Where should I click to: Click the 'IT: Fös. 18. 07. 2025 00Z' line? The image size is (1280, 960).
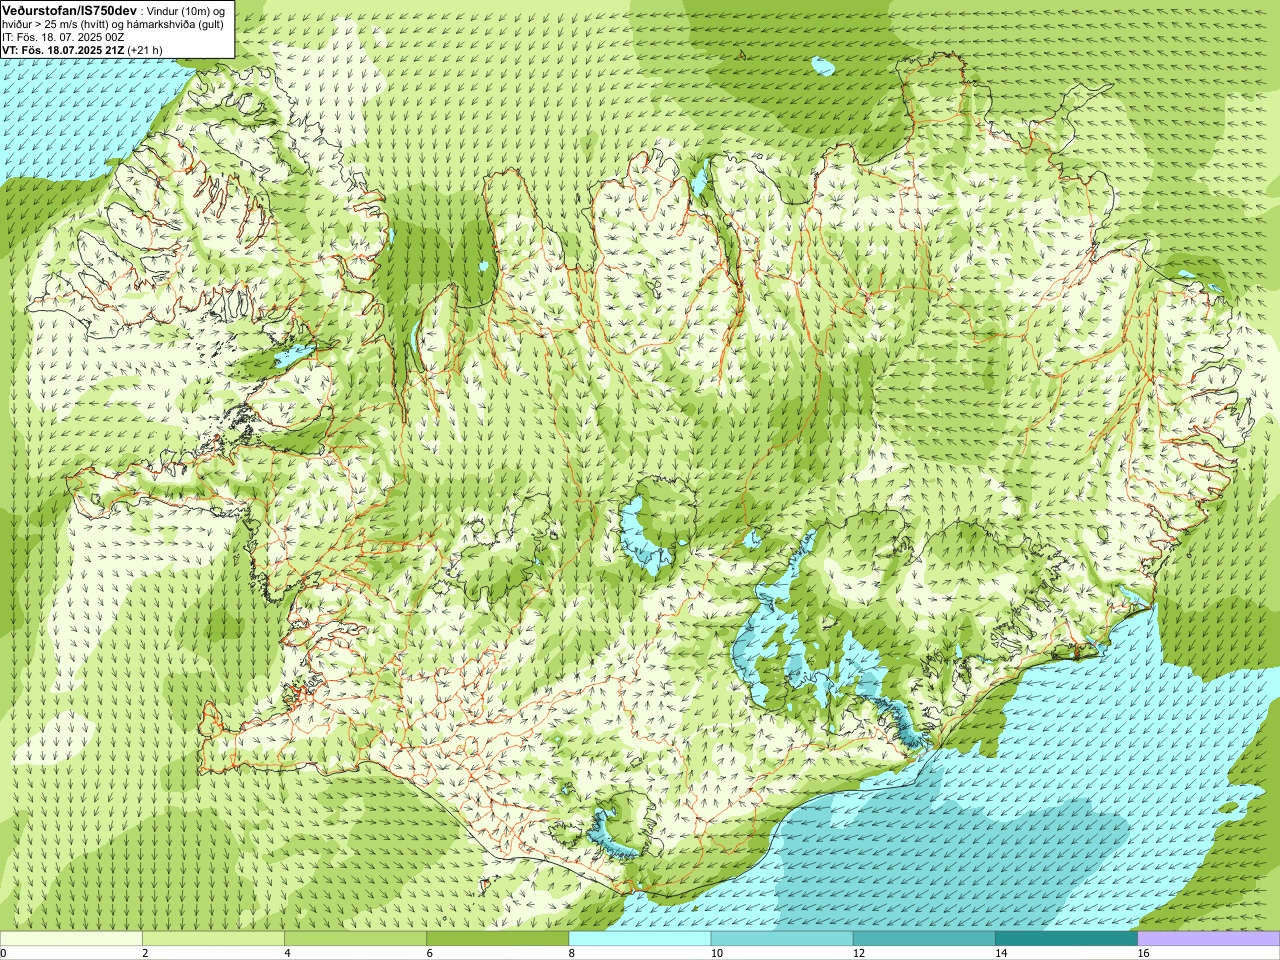(64, 37)
